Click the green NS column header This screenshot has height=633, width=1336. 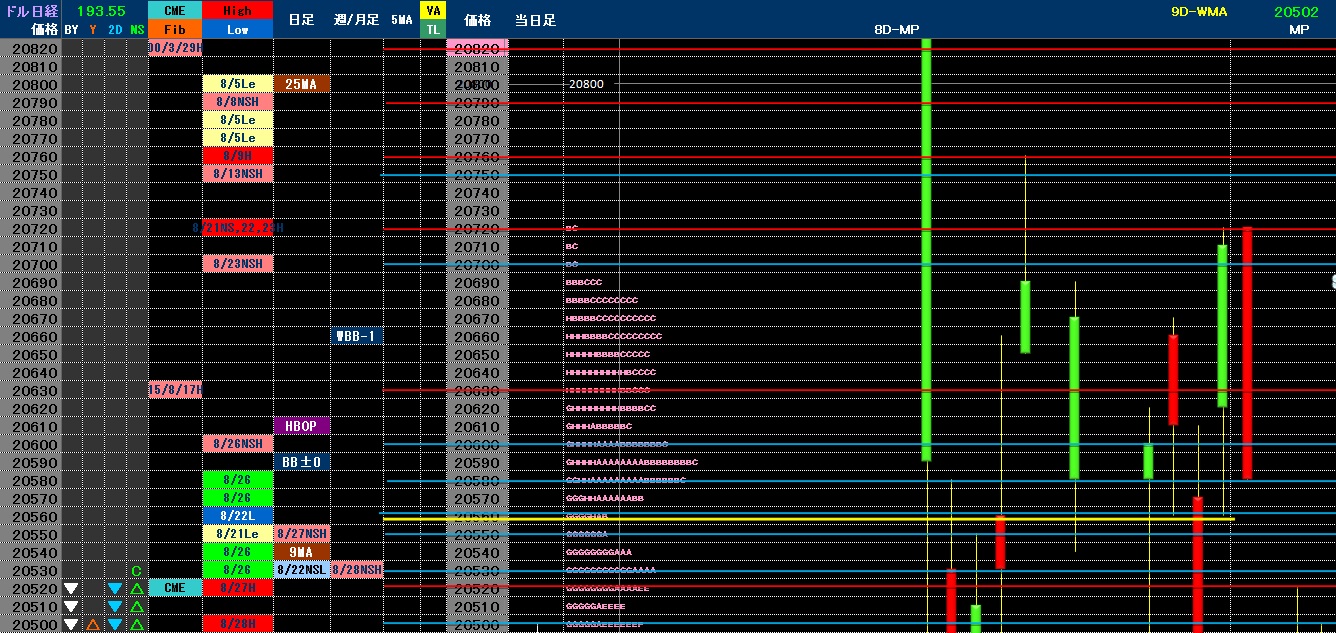[137, 30]
